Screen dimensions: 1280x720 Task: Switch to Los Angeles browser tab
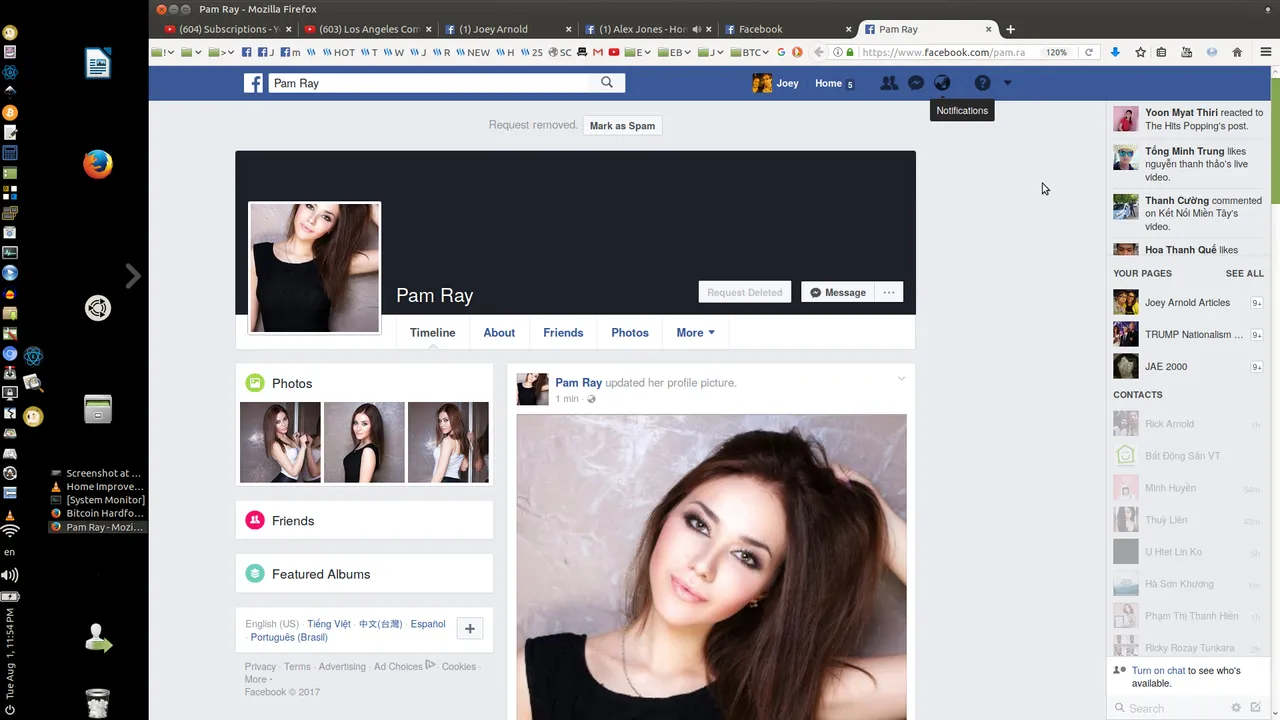tap(367, 29)
